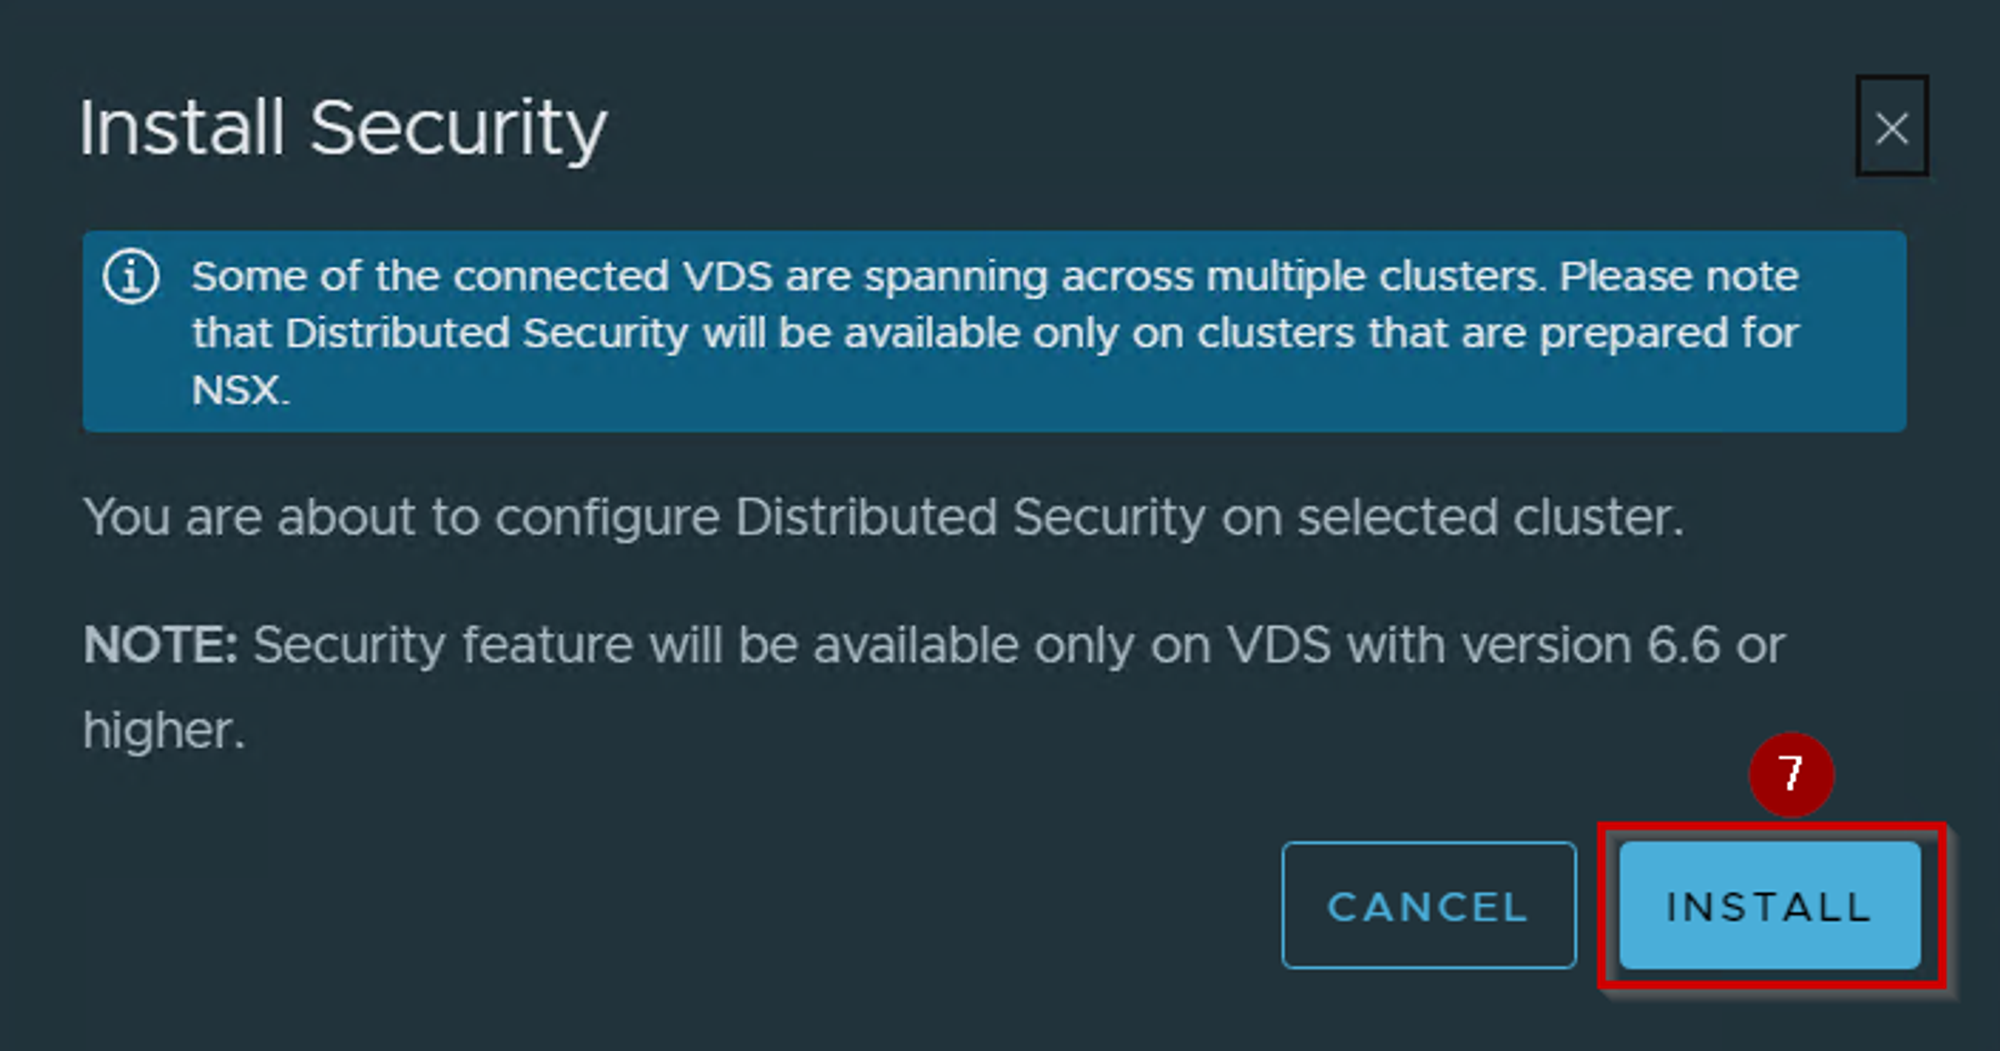The image size is (2000, 1051).
Task: Click the word "Security" in the dialog title
Action: [458, 128]
